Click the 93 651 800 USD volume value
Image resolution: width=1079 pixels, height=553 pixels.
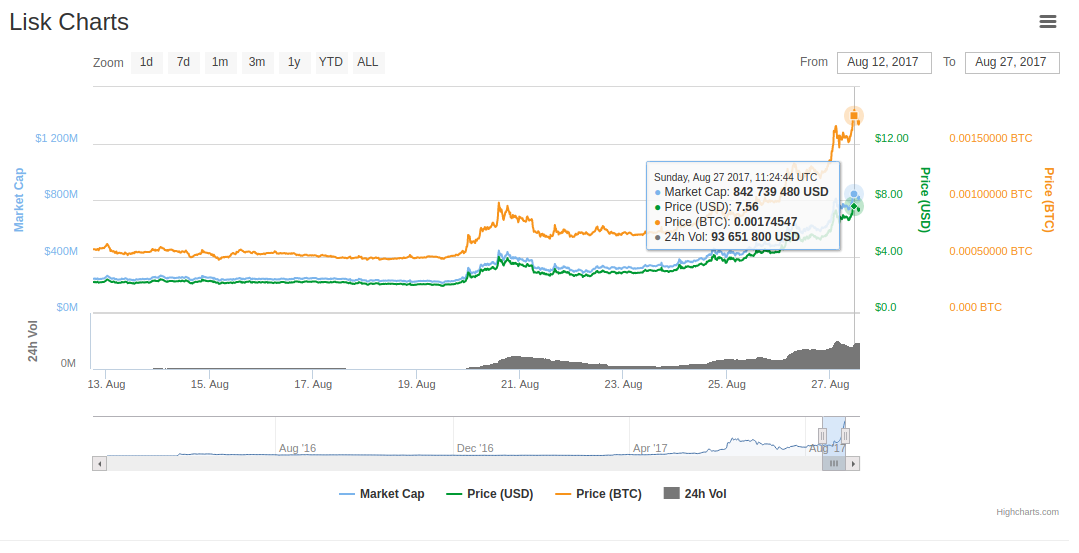coord(756,237)
